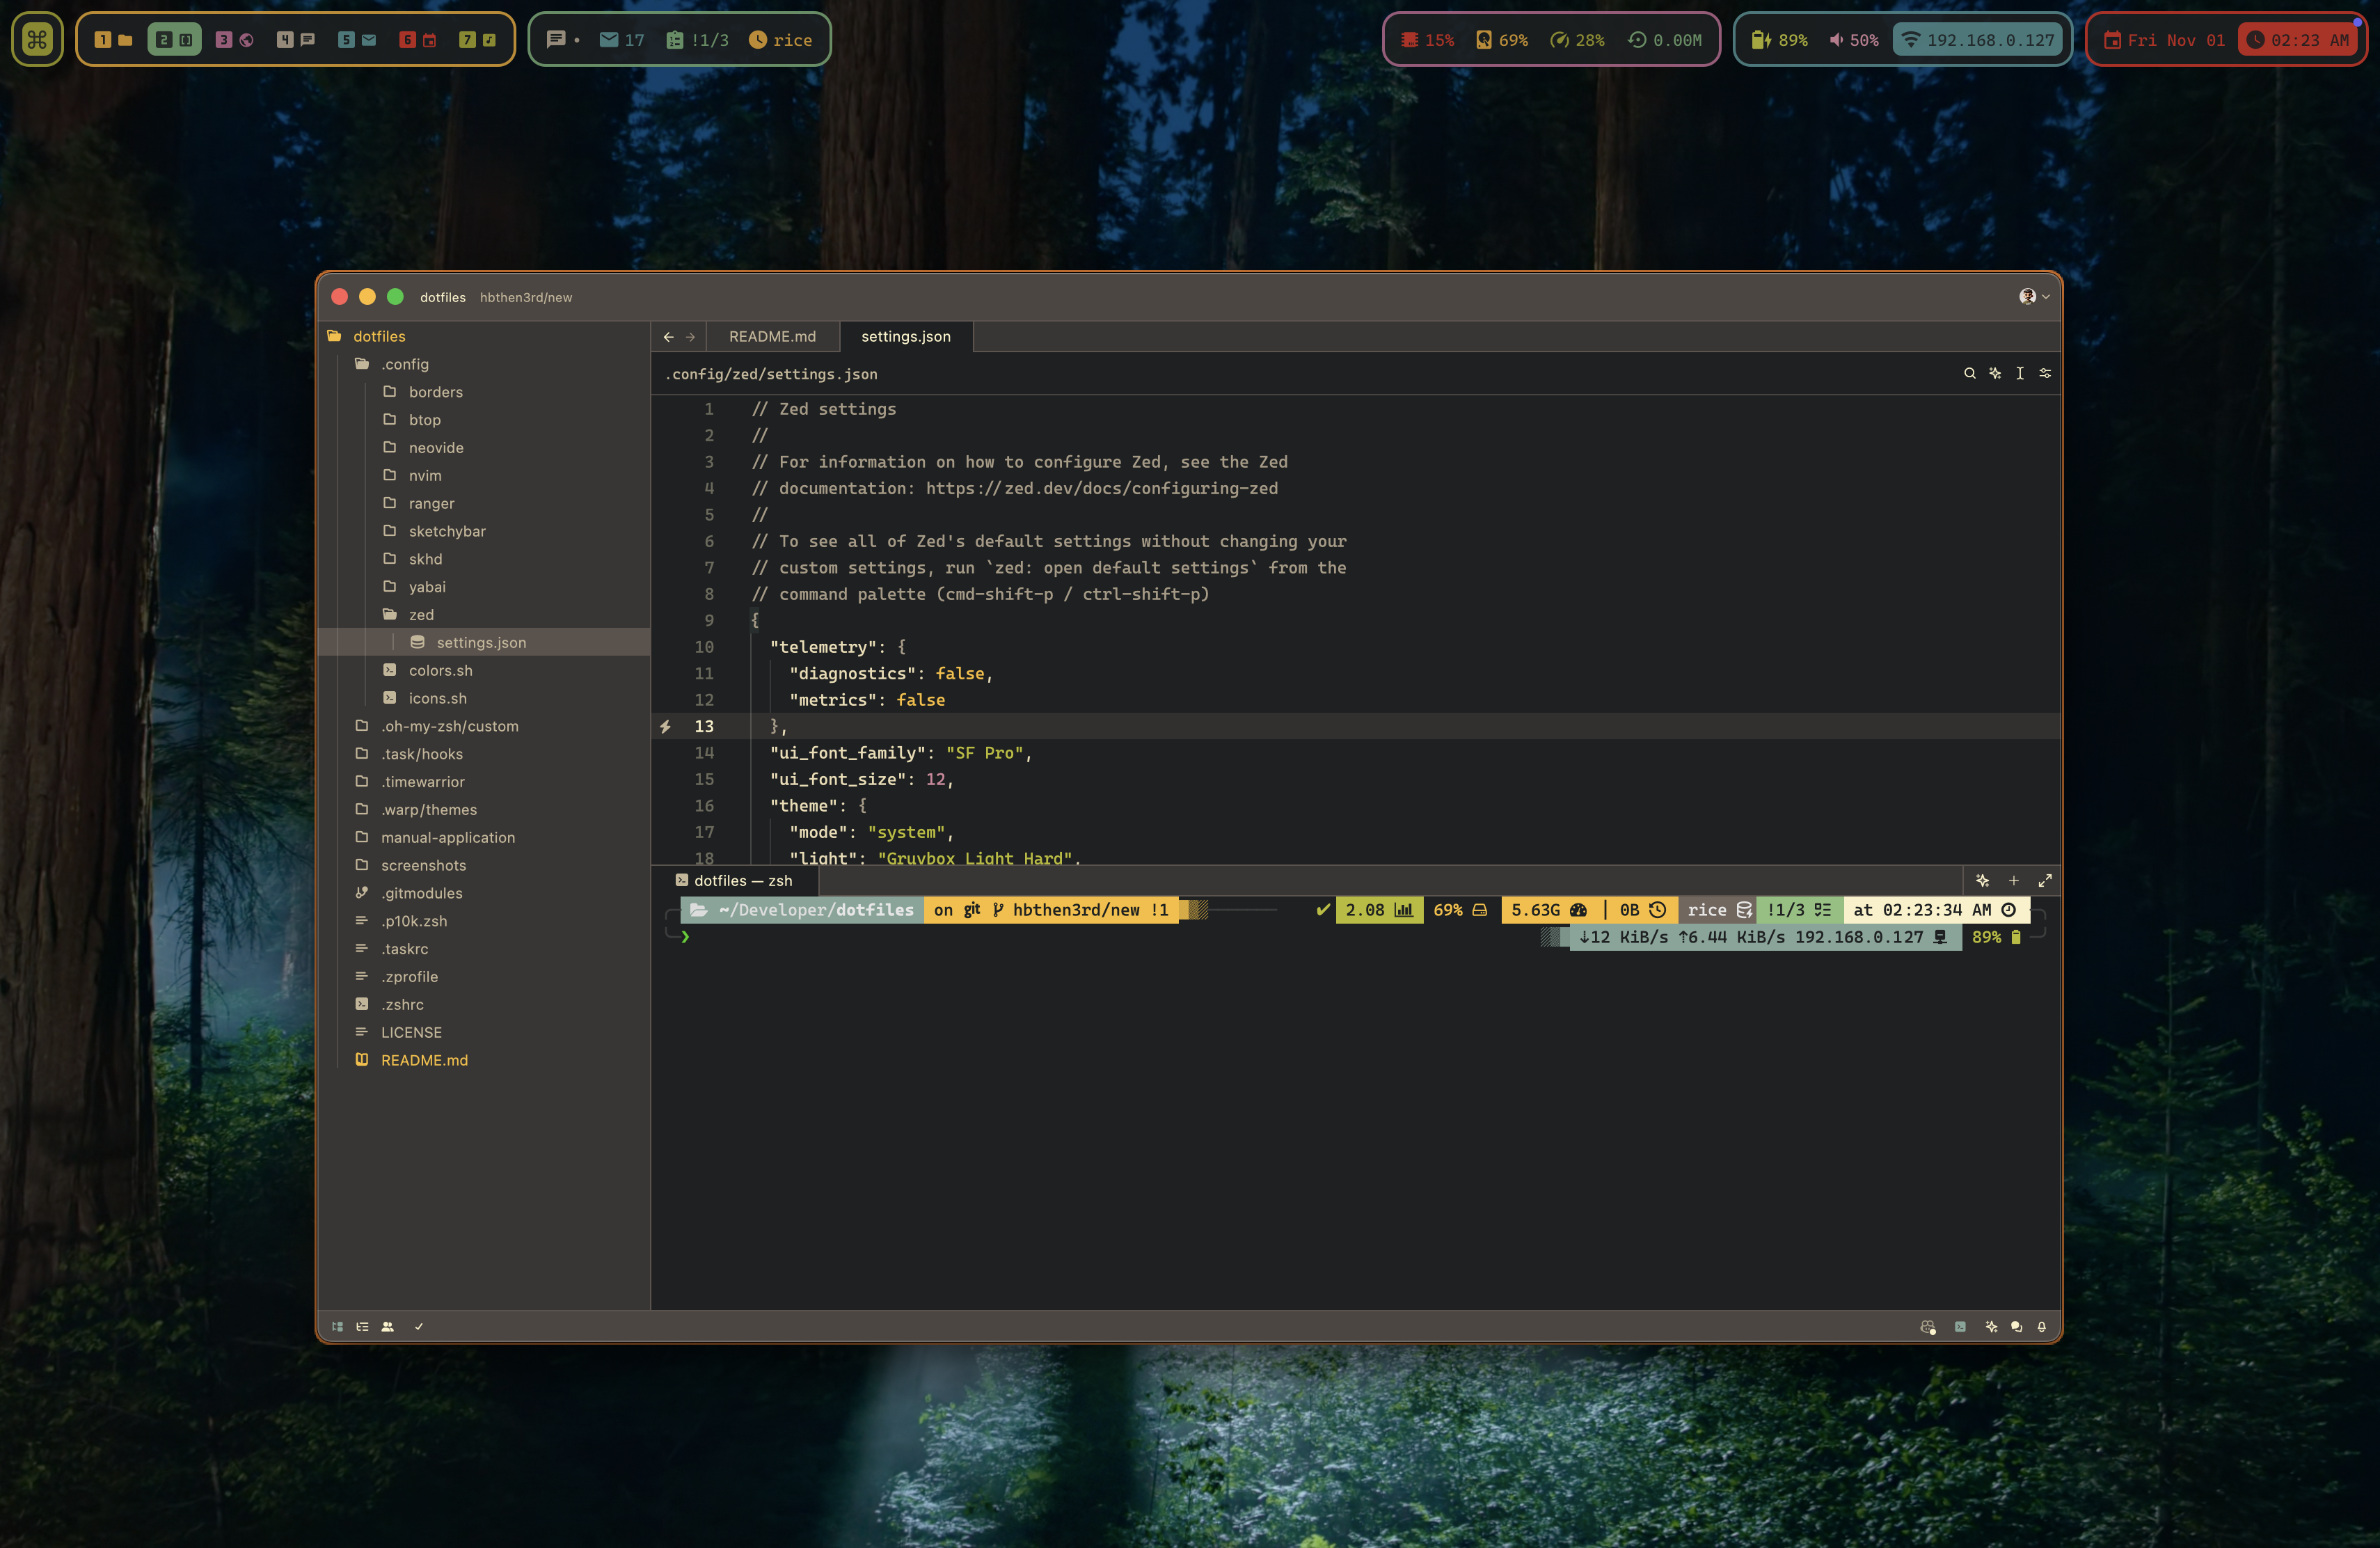The width and height of the screenshot is (2380, 1548).
Task: Open the chat panel icon in bottom bar
Action: [x=2016, y=1327]
